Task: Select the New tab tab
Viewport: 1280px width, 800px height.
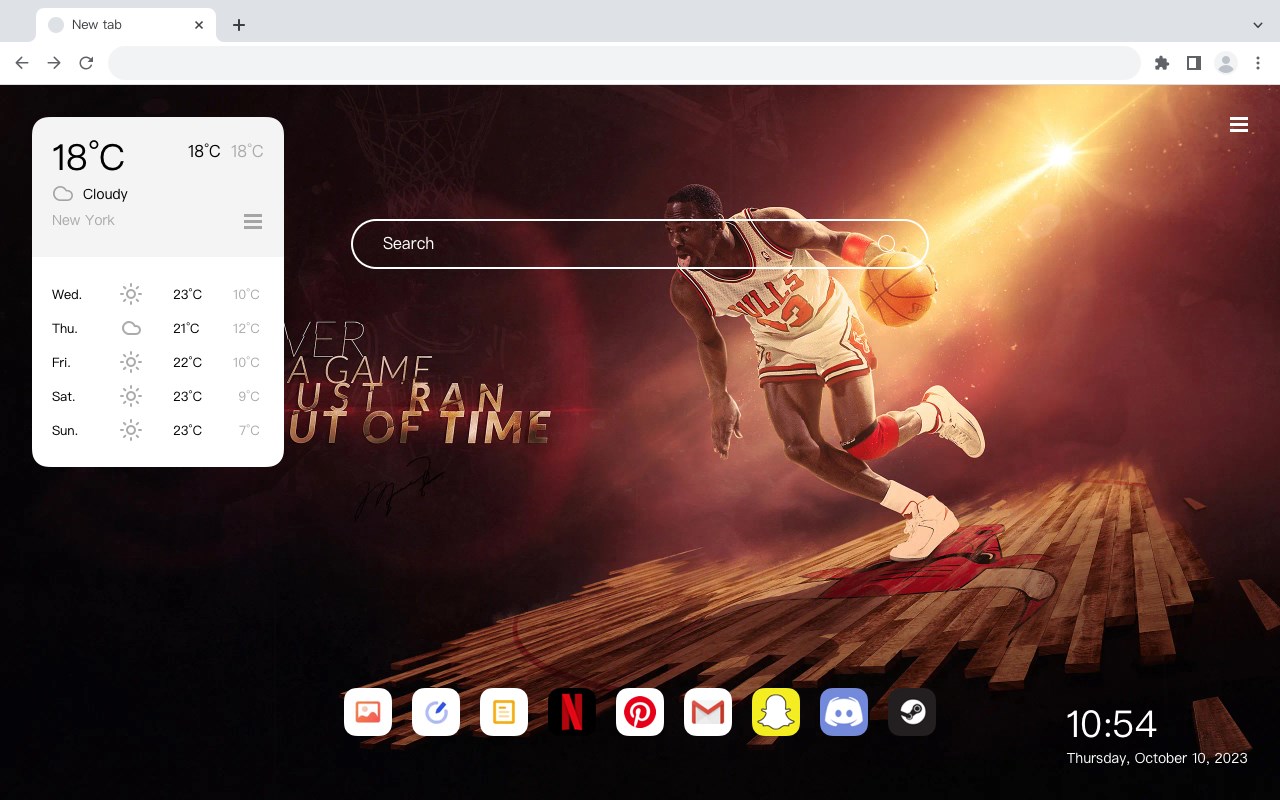Action: coord(126,25)
